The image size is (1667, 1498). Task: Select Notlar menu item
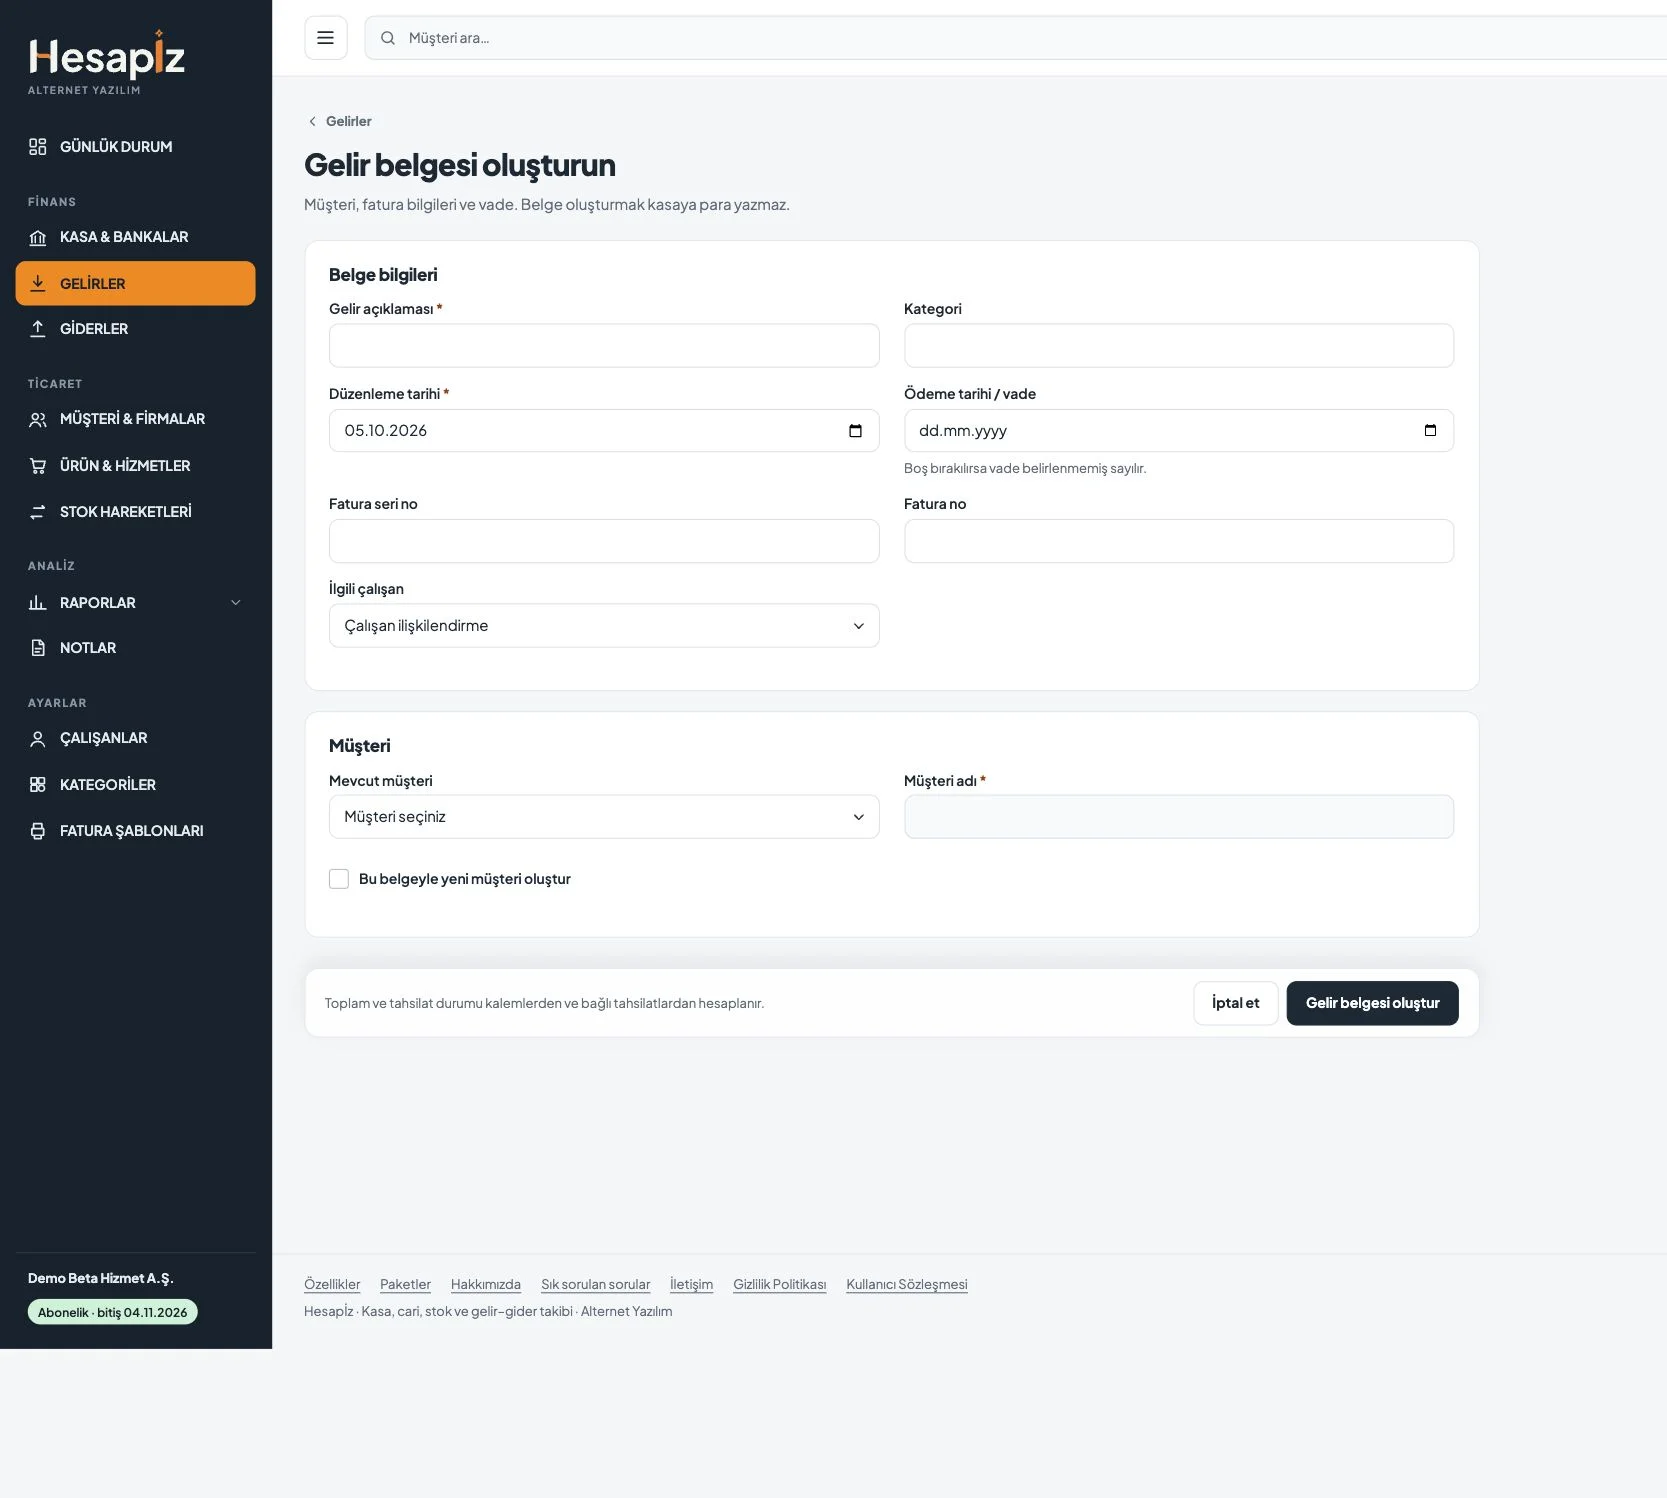click(136, 648)
